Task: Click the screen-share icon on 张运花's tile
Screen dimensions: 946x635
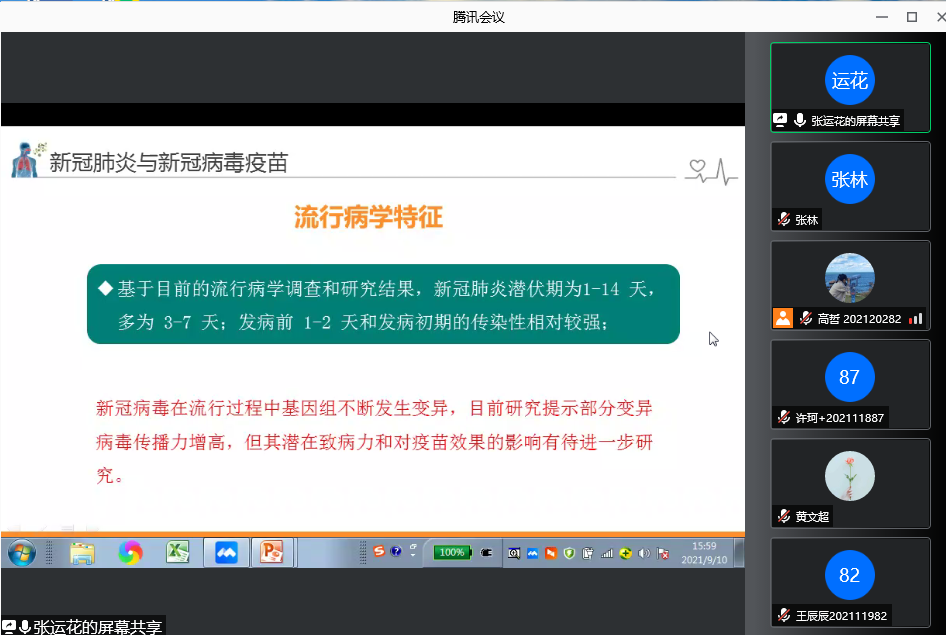Action: 780,120
